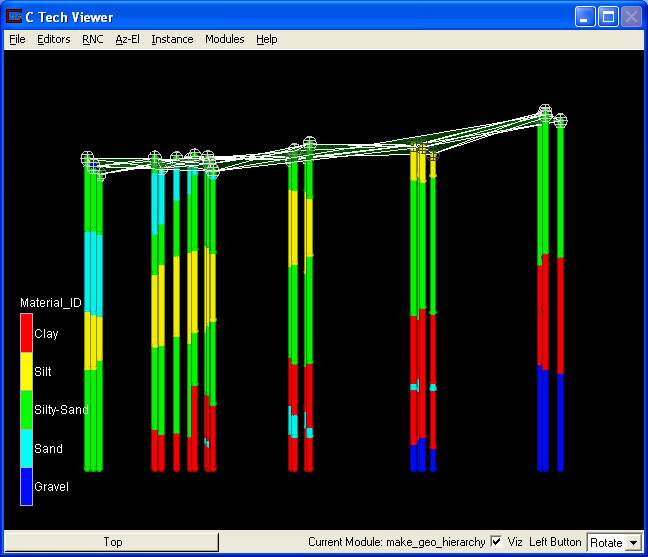Open the Rotate mouse-action dropdown
648x557 pixels.
[x=615, y=542]
